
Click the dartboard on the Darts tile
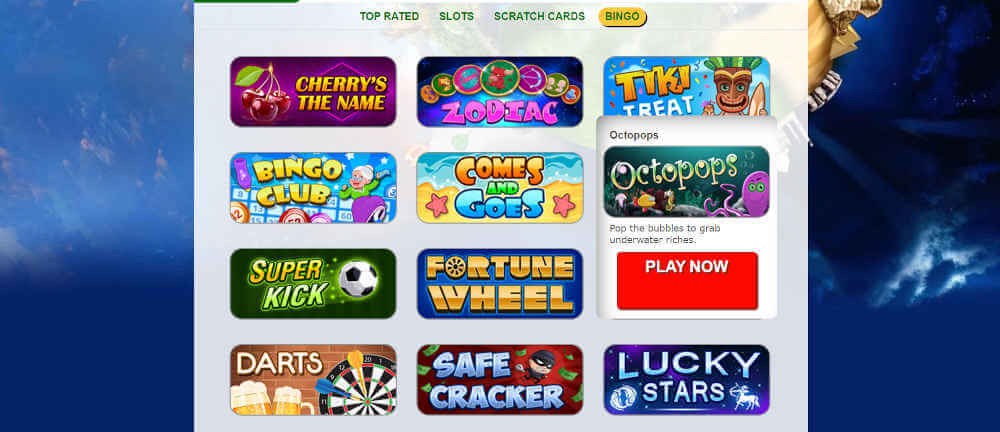point(358,385)
